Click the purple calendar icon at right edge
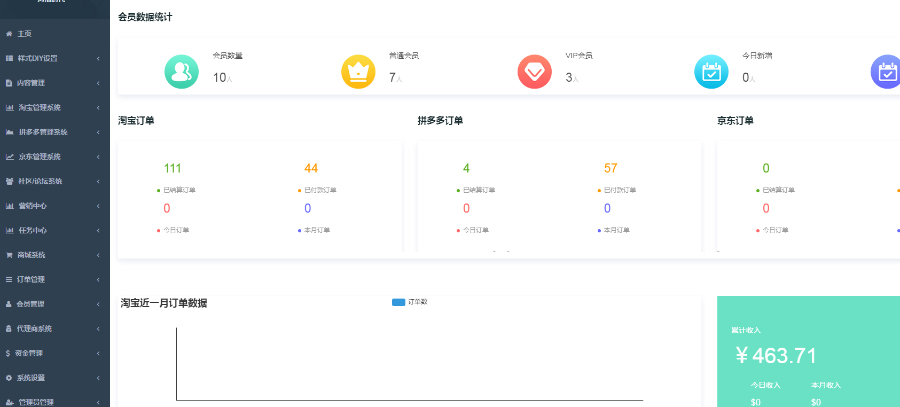This screenshot has height=407, width=900. pos(886,72)
